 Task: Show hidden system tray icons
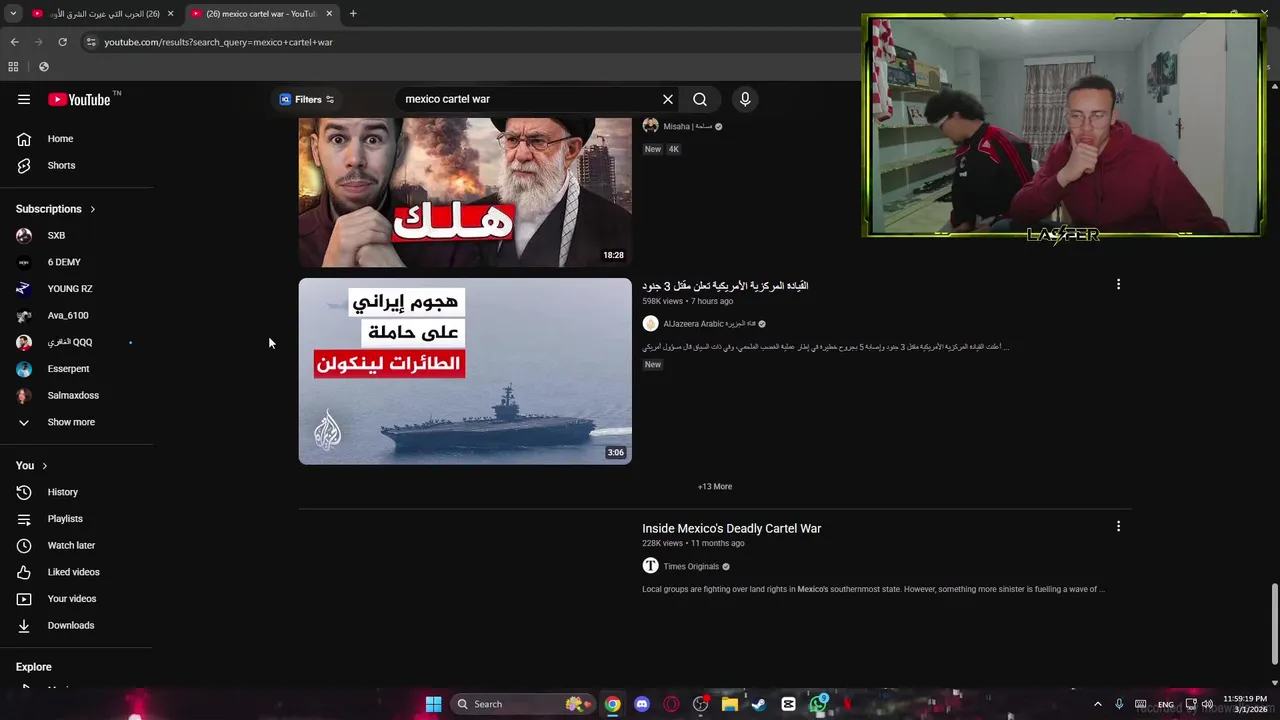pos(1097,704)
